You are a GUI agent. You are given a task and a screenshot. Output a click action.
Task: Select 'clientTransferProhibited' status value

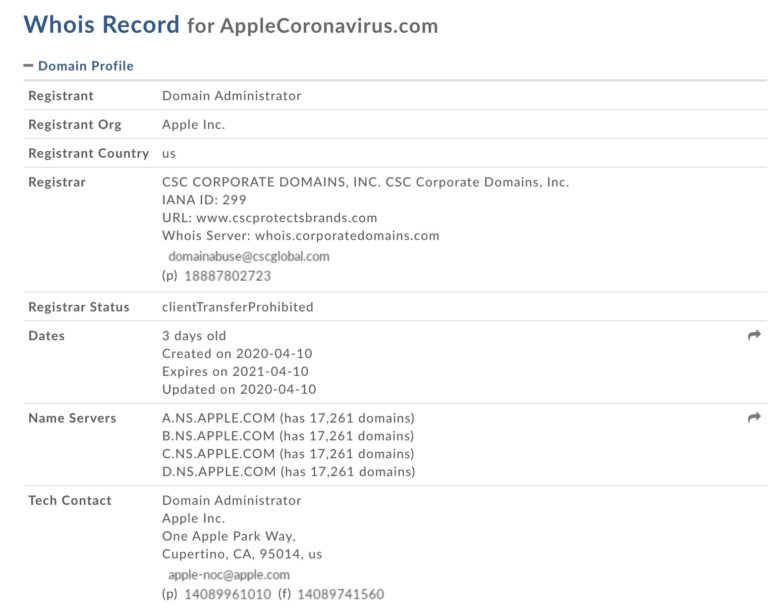(237, 307)
